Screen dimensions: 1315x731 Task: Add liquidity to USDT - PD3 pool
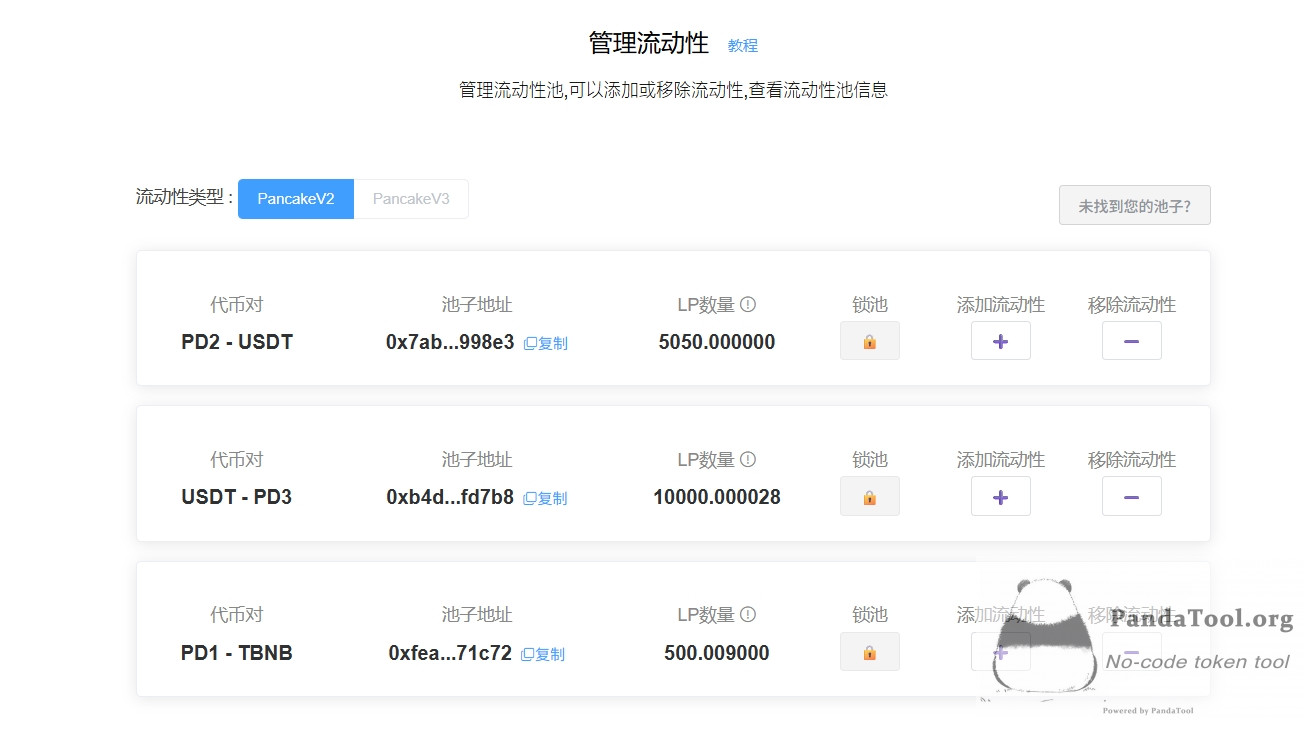[1000, 497]
